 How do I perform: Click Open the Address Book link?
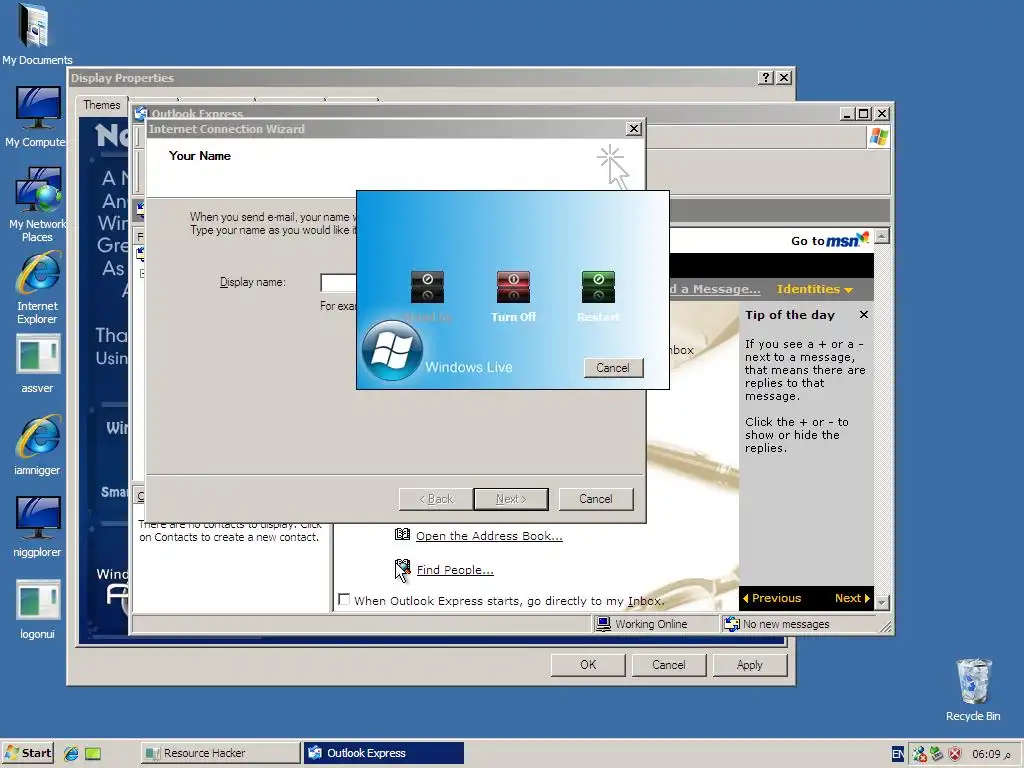click(x=489, y=536)
